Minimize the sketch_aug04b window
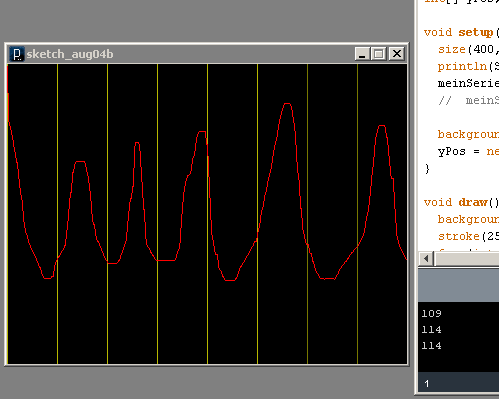 [362, 54]
